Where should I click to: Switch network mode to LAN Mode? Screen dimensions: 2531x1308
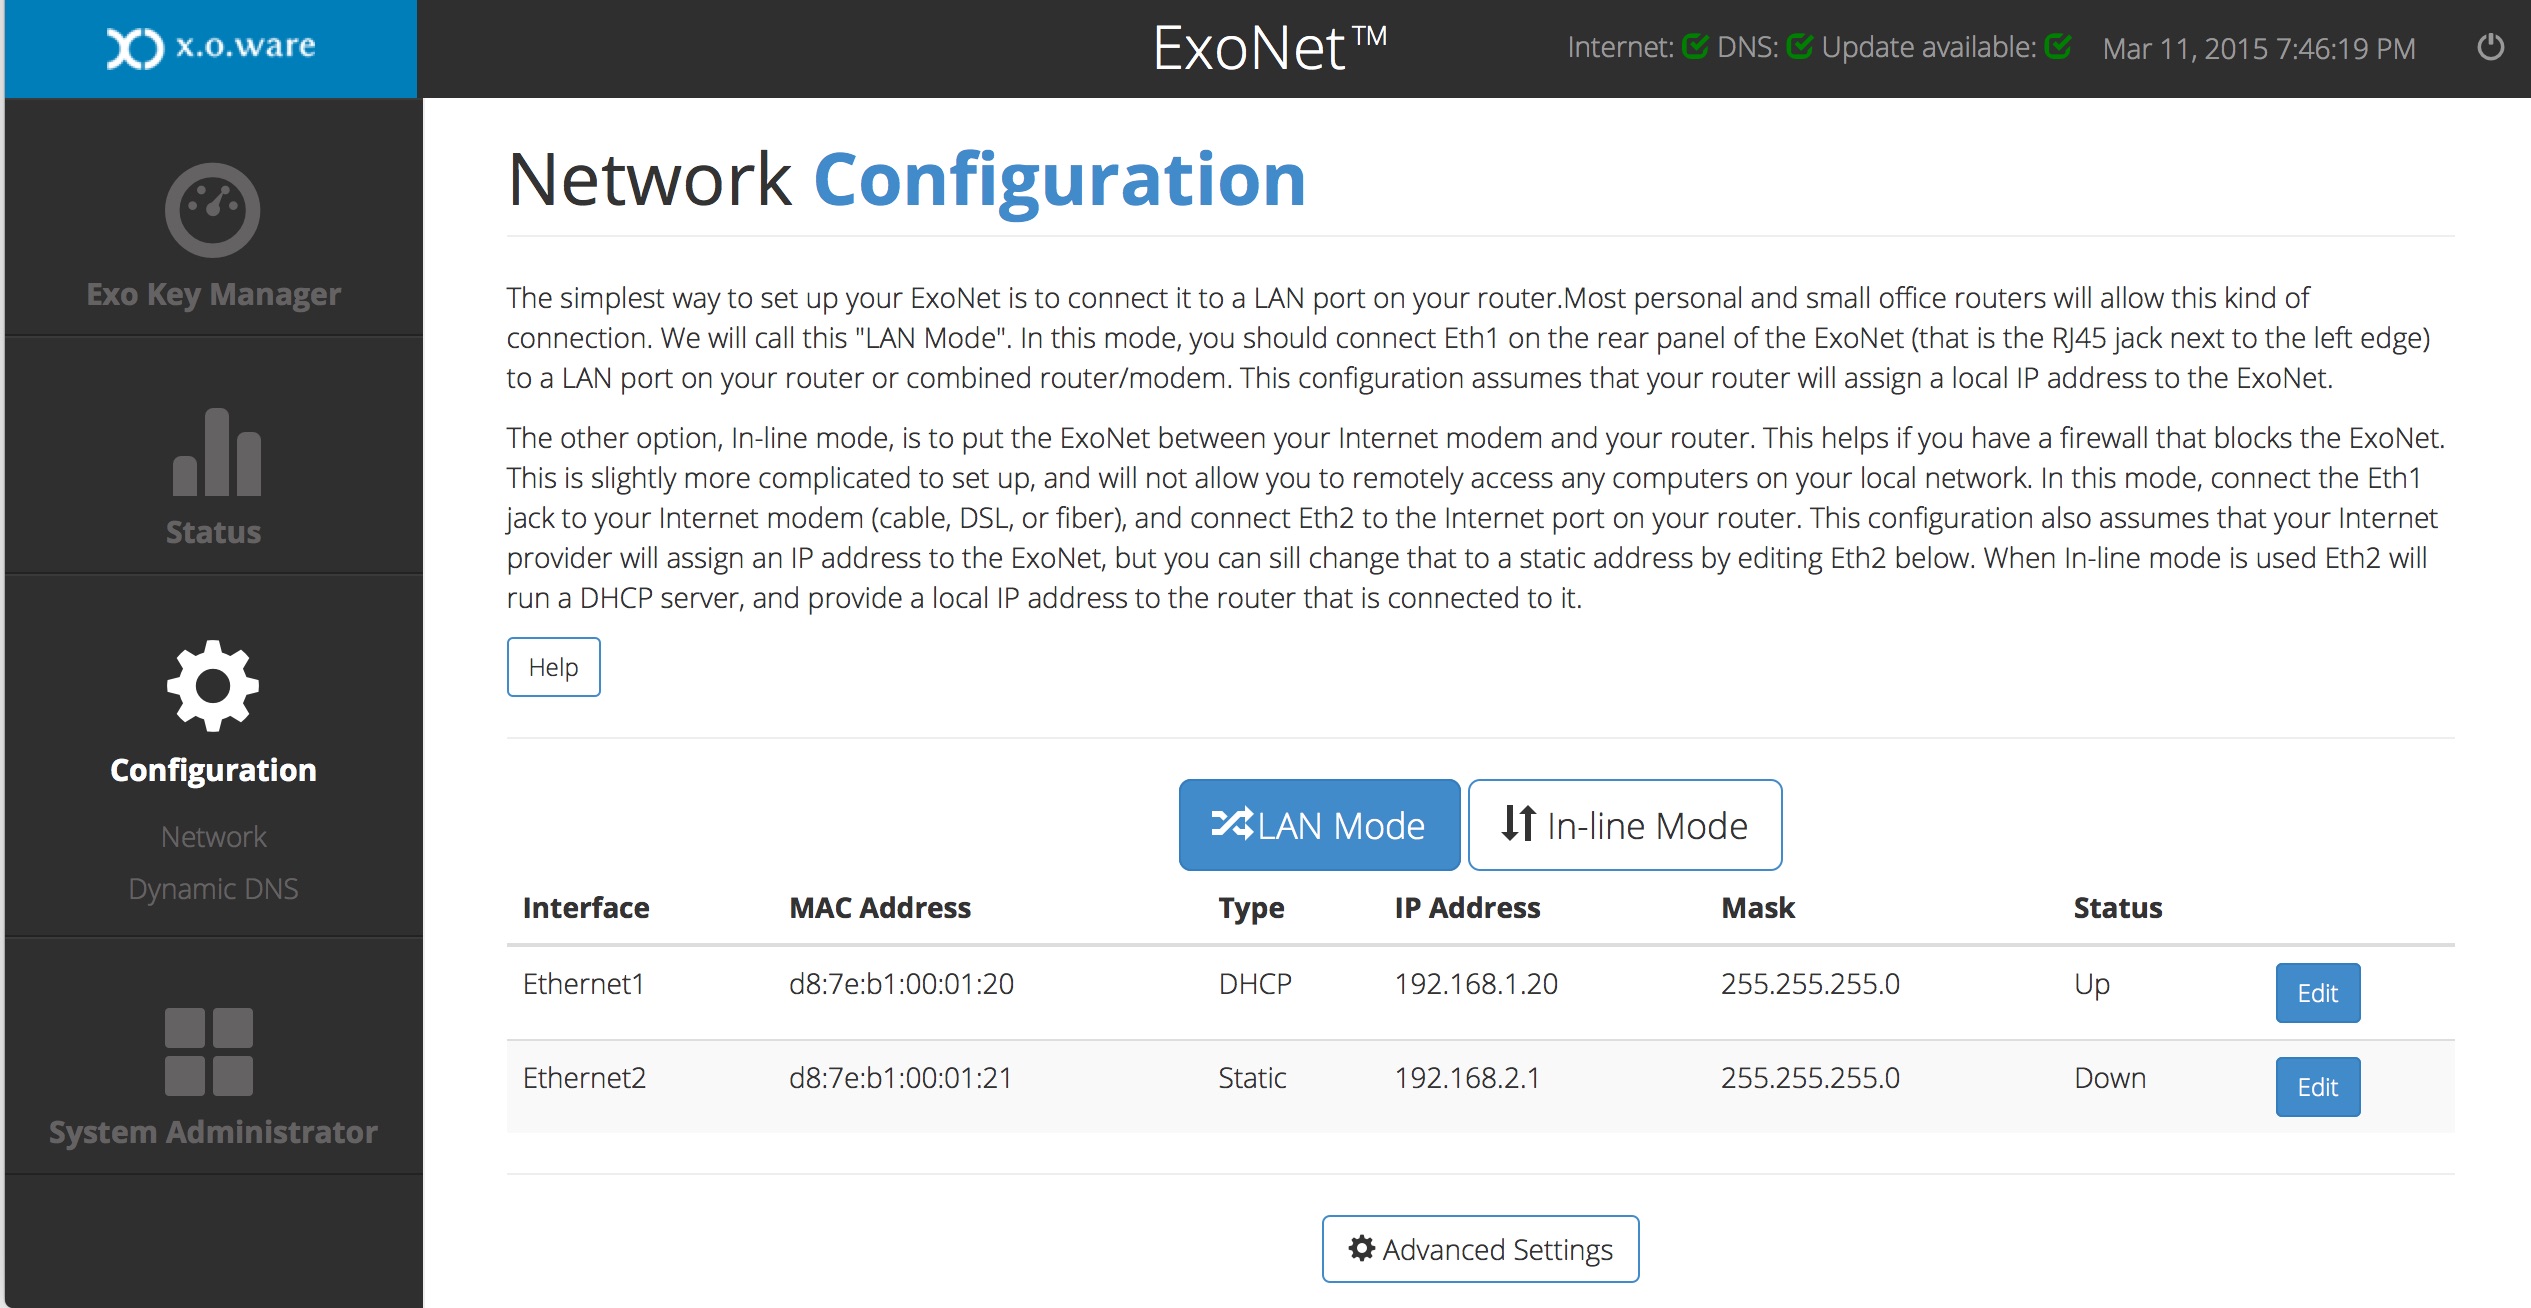tap(1319, 824)
